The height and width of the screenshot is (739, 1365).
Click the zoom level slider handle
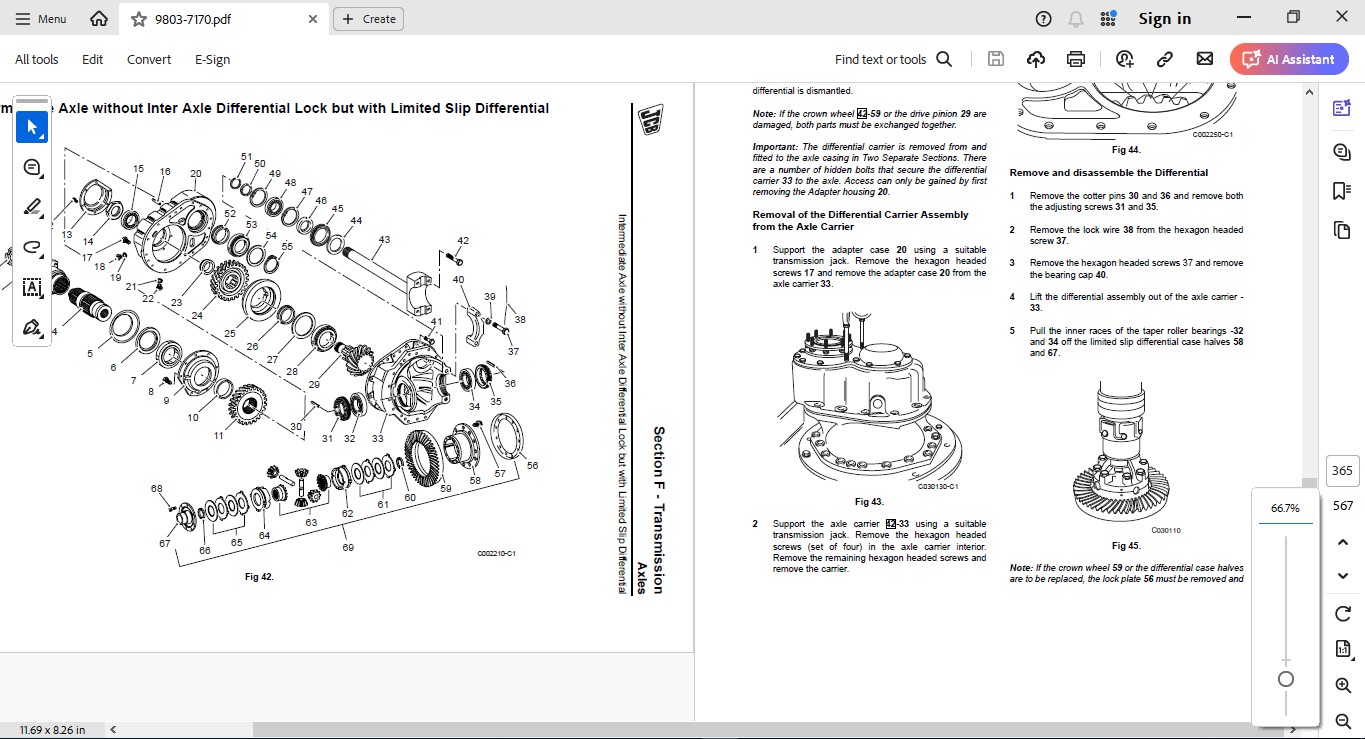tap(1286, 679)
